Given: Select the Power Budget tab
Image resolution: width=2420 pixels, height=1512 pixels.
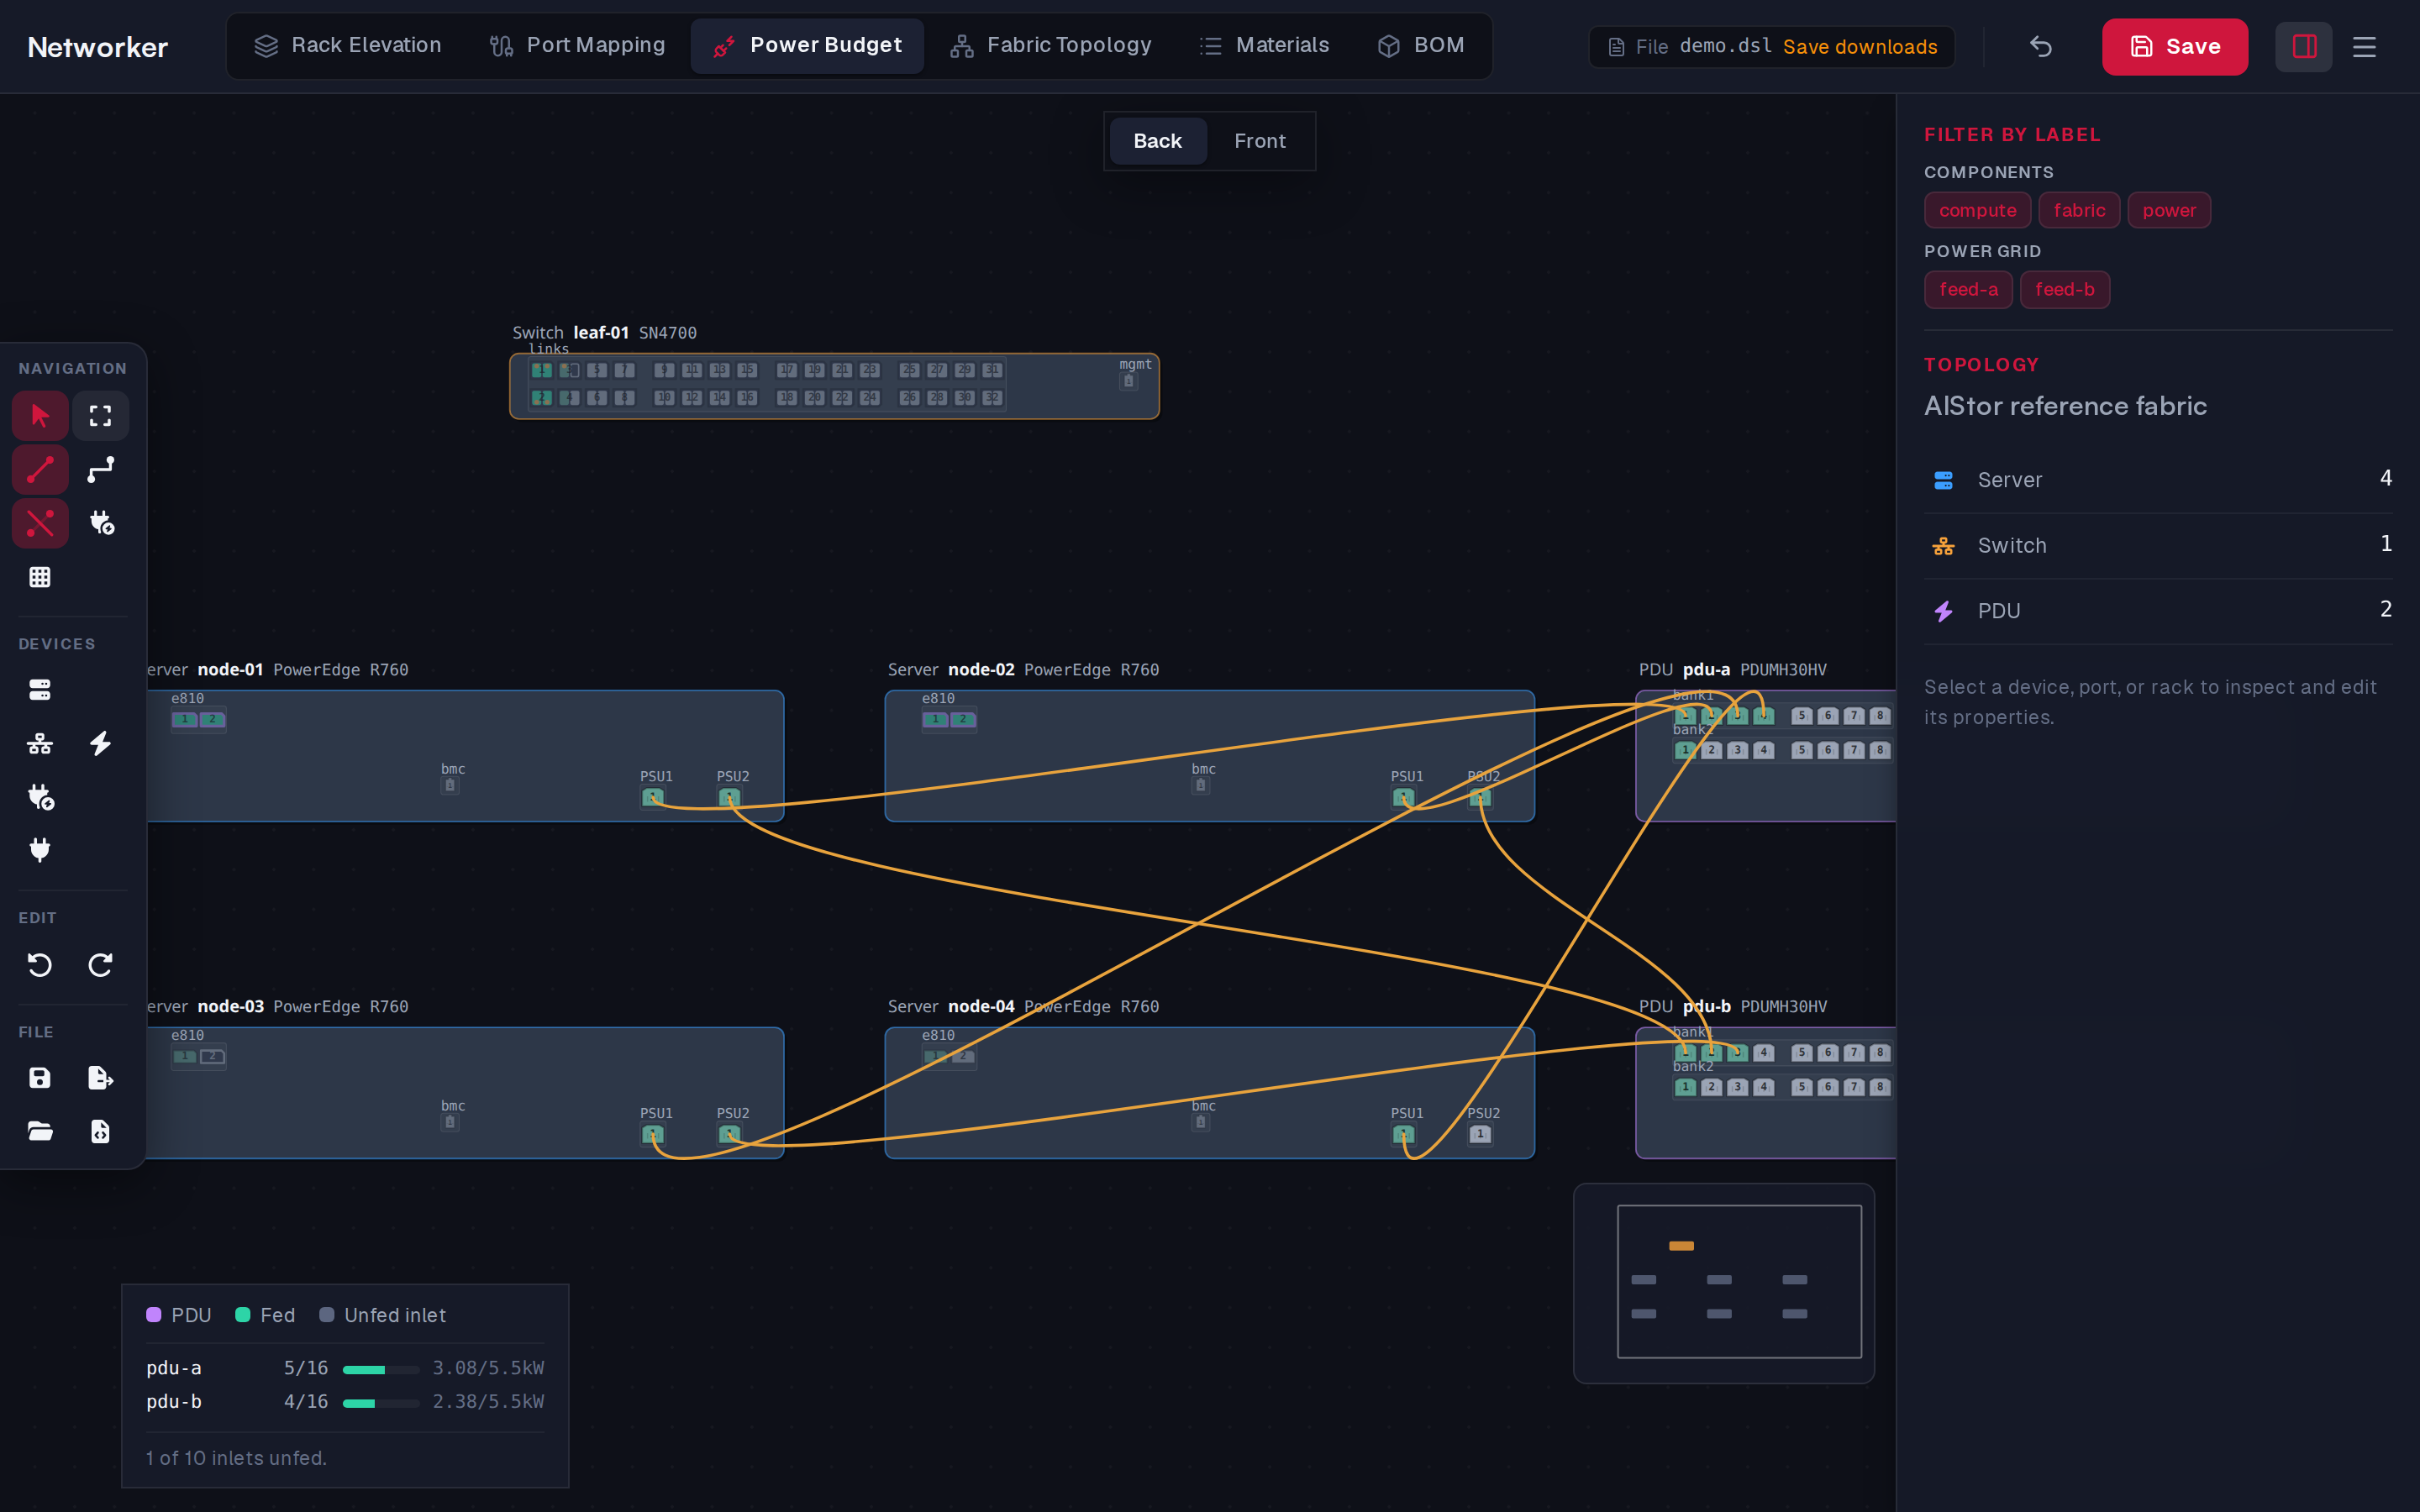Looking at the screenshot, I should coord(807,46).
